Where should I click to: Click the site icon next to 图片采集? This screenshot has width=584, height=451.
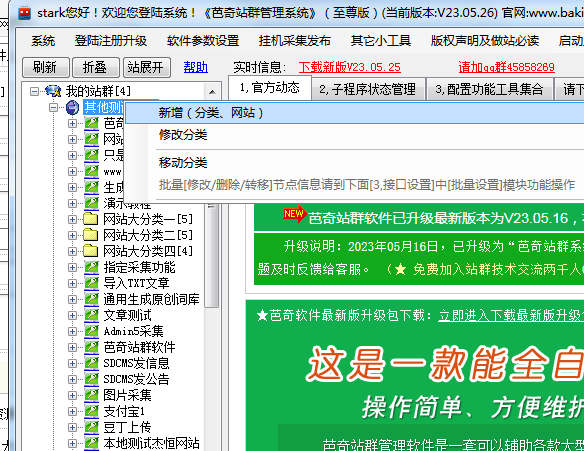[x=91, y=395]
